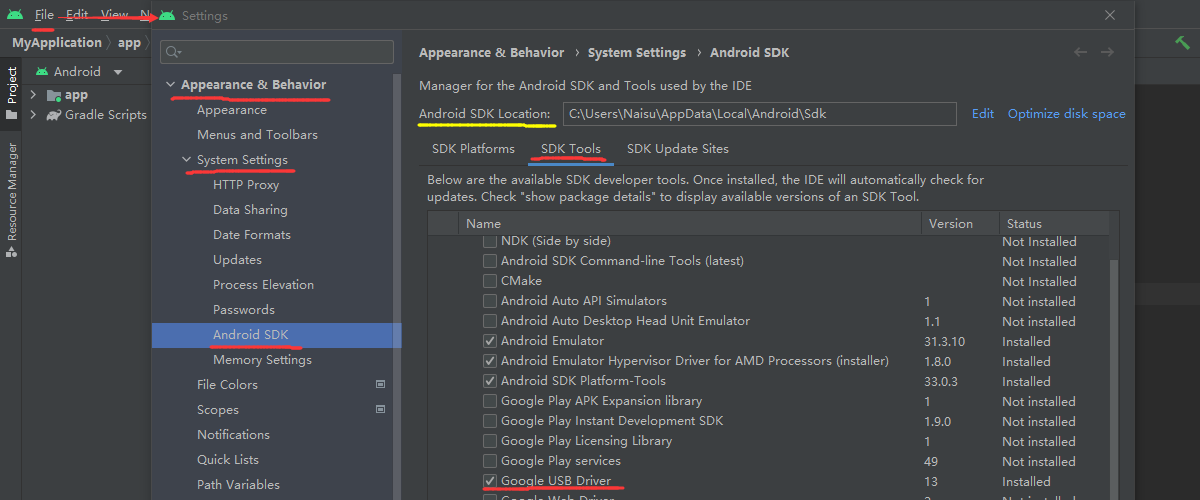
Task: Click the forward navigation arrow
Action: [1107, 52]
